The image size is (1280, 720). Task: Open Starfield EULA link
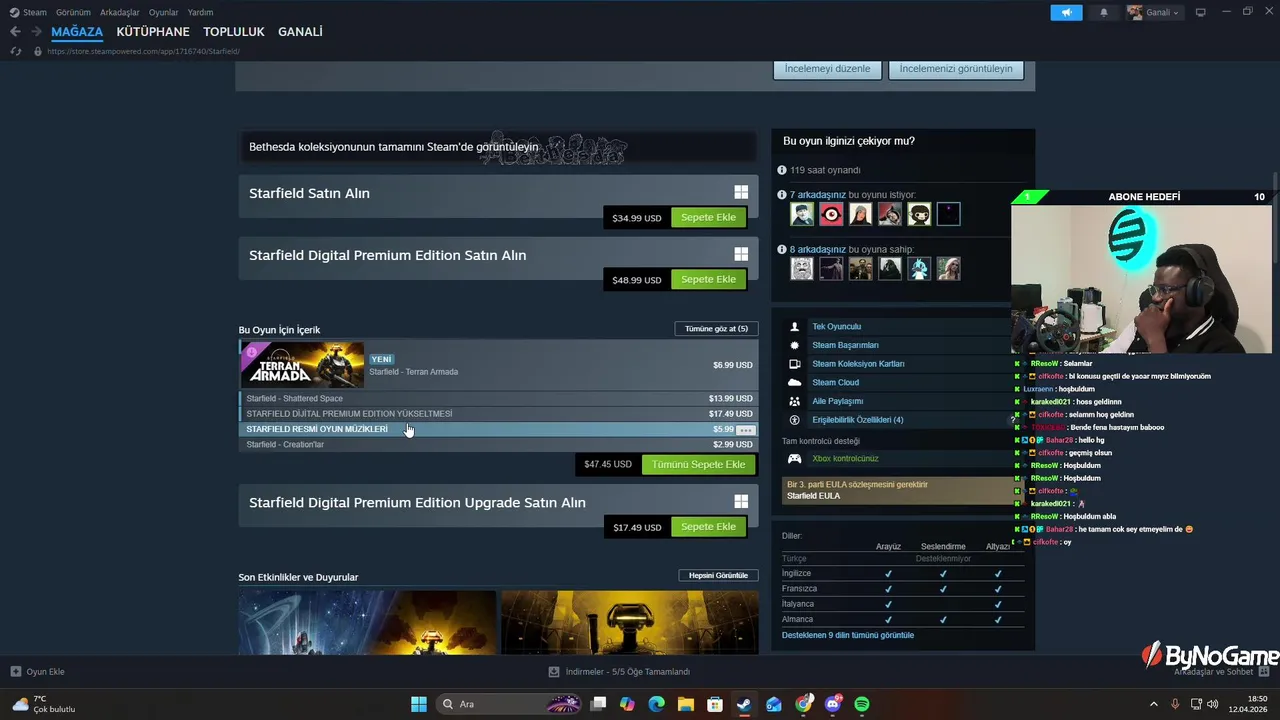(813, 496)
